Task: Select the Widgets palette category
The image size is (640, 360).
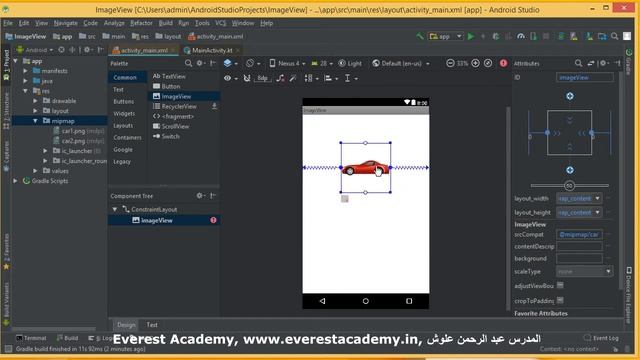Action: [x=124, y=113]
